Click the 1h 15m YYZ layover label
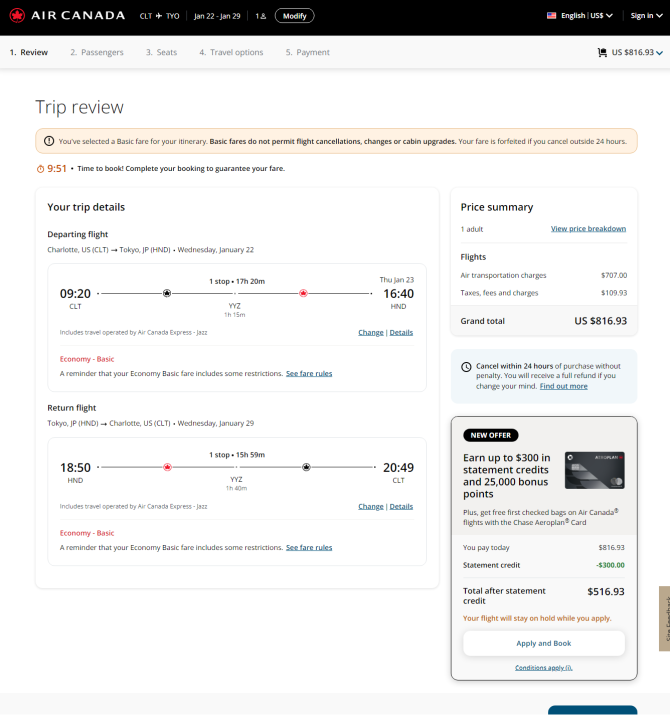Image resolution: width=670 pixels, height=715 pixels. [234, 315]
